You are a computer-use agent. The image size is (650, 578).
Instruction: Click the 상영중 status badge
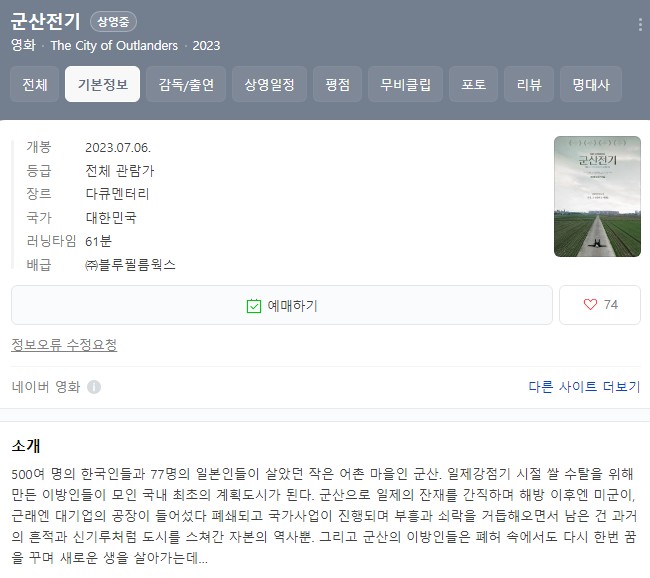(x=113, y=22)
